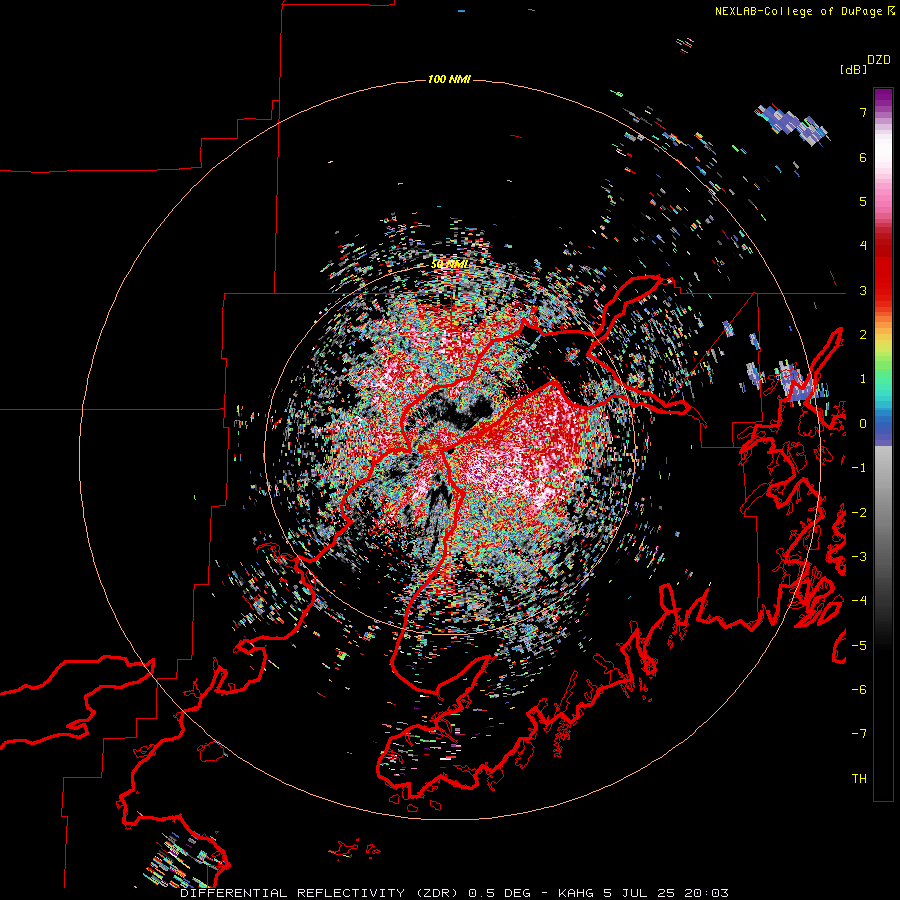The image size is (900, 900).
Task: Click the "6" value on the dB scale
Action: pyautogui.click(x=863, y=157)
